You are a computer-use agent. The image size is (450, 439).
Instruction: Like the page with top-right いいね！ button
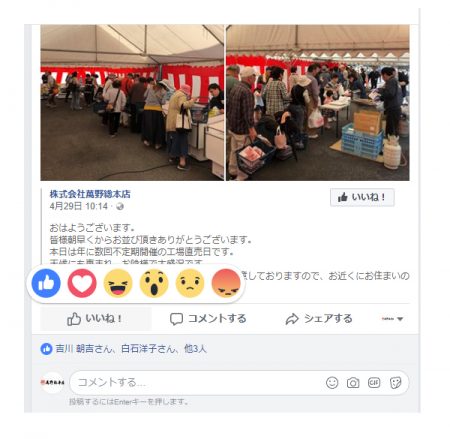click(x=362, y=197)
